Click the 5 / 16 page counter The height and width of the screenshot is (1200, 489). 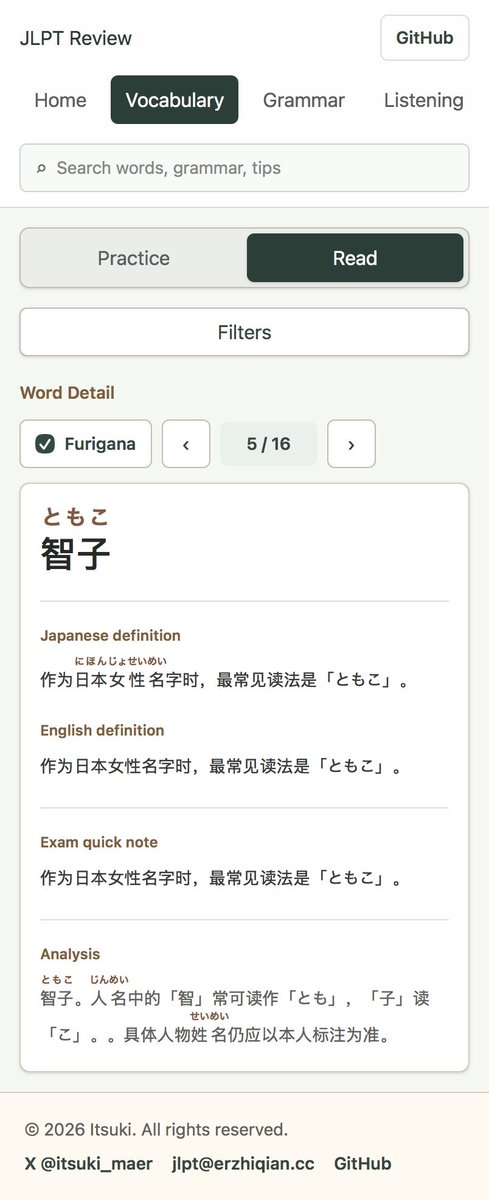coord(268,444)
